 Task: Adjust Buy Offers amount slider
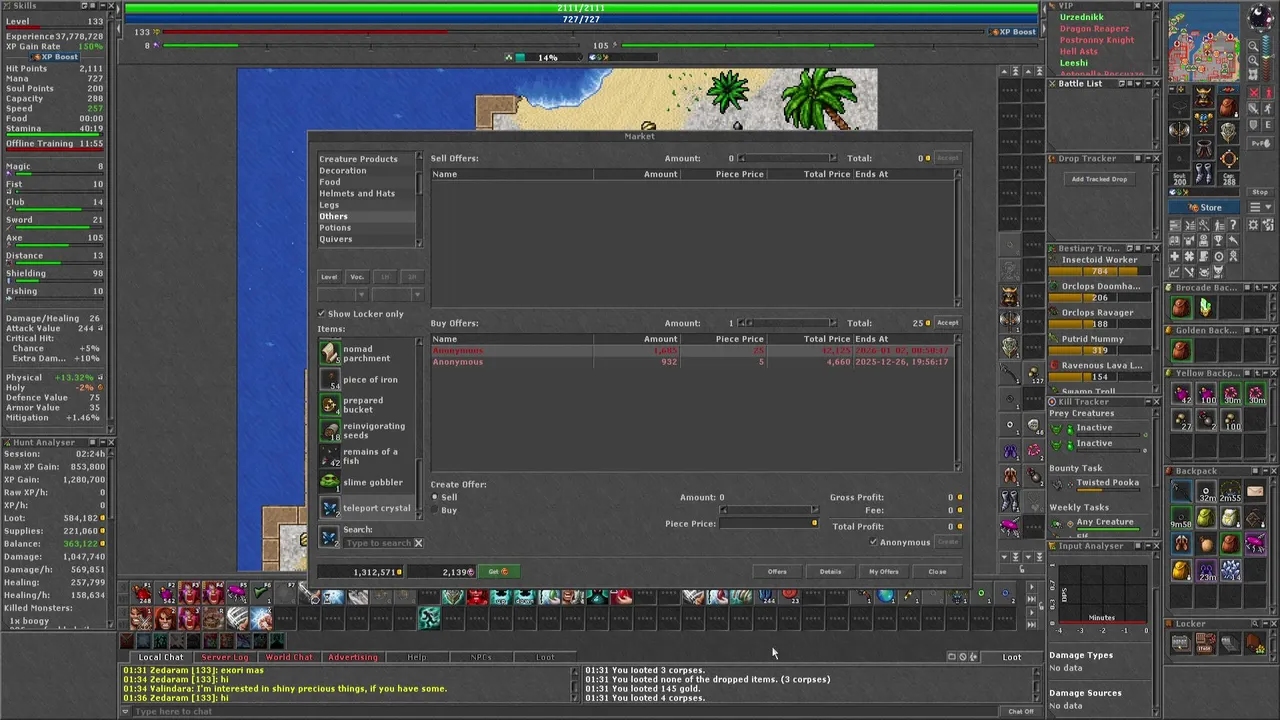point(786,323)
